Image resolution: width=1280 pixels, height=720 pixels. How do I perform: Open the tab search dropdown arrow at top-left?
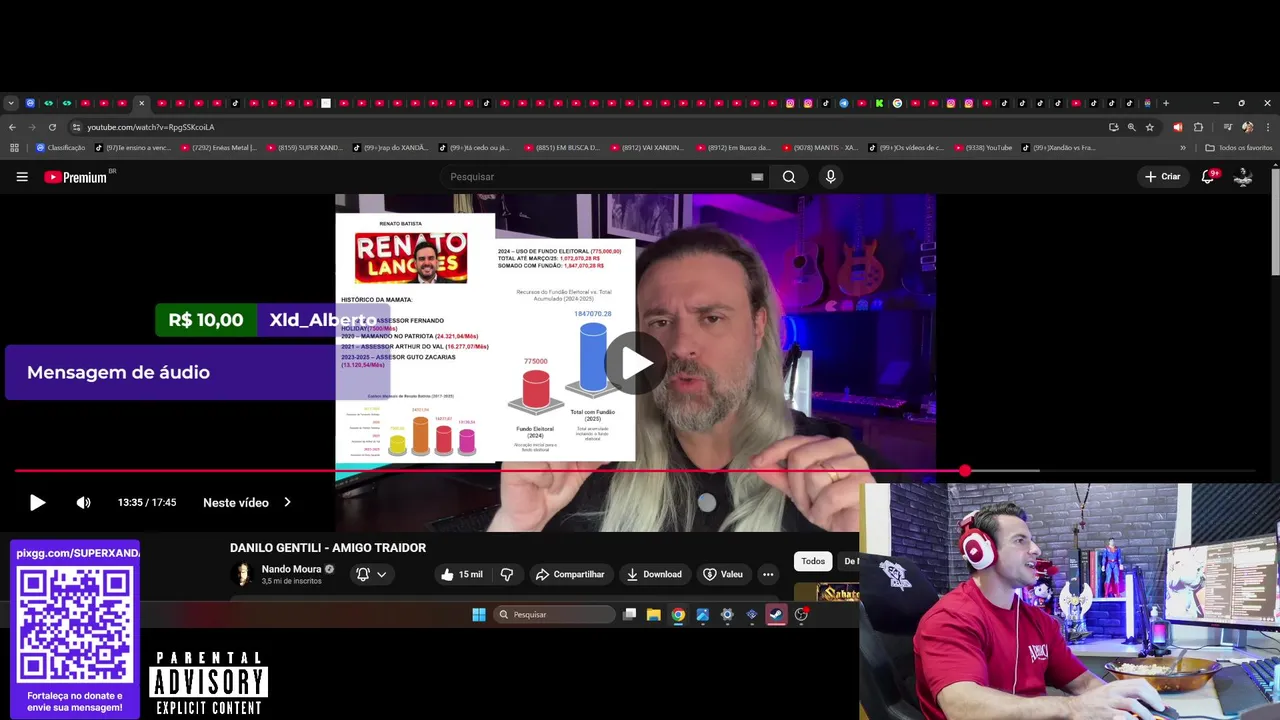pos(11,103)
